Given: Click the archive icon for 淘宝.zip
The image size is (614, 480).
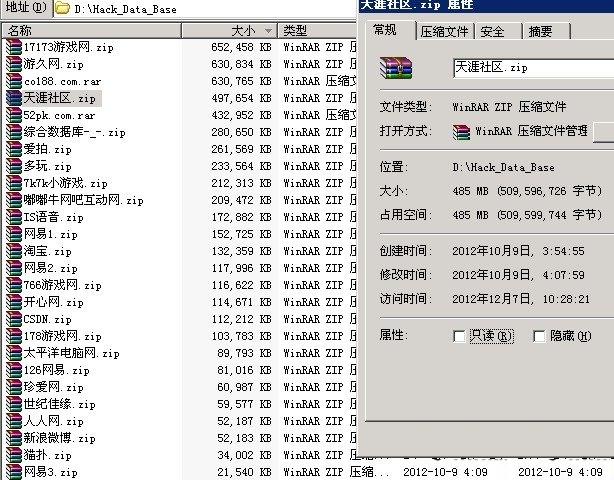Looking at the screenshot, I should tap(14, 251).
